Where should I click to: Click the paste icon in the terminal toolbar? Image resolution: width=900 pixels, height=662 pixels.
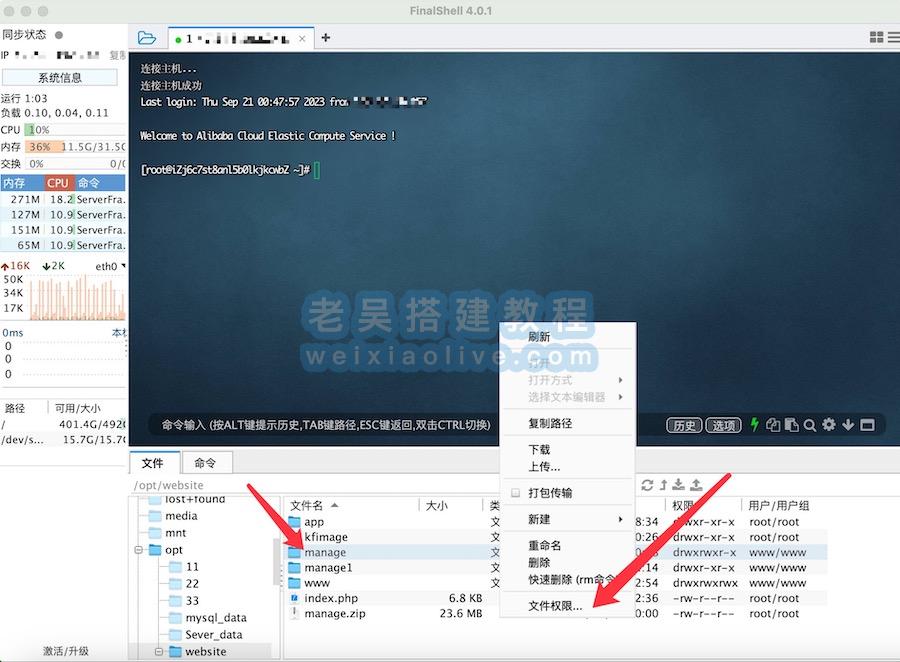click(792, 424)
